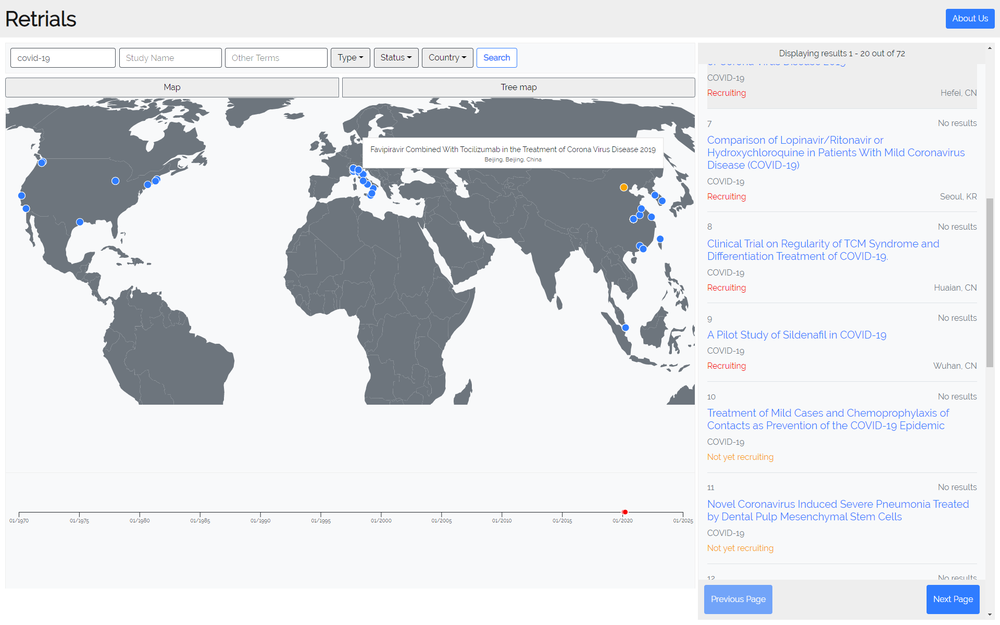Open the Lopinavir/Ritonavir or Hydroxychloroquine comparison study
Viewport: 1000px width, 625px height.
tap(835, 153)
